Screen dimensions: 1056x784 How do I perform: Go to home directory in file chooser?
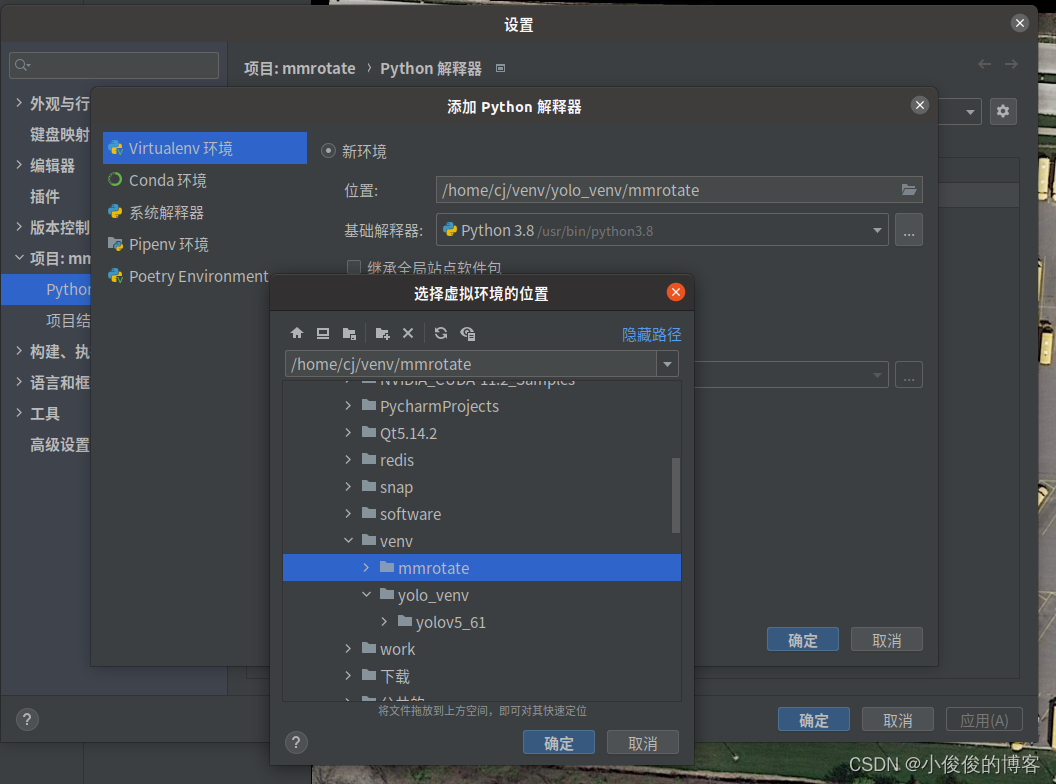point(297,333)
